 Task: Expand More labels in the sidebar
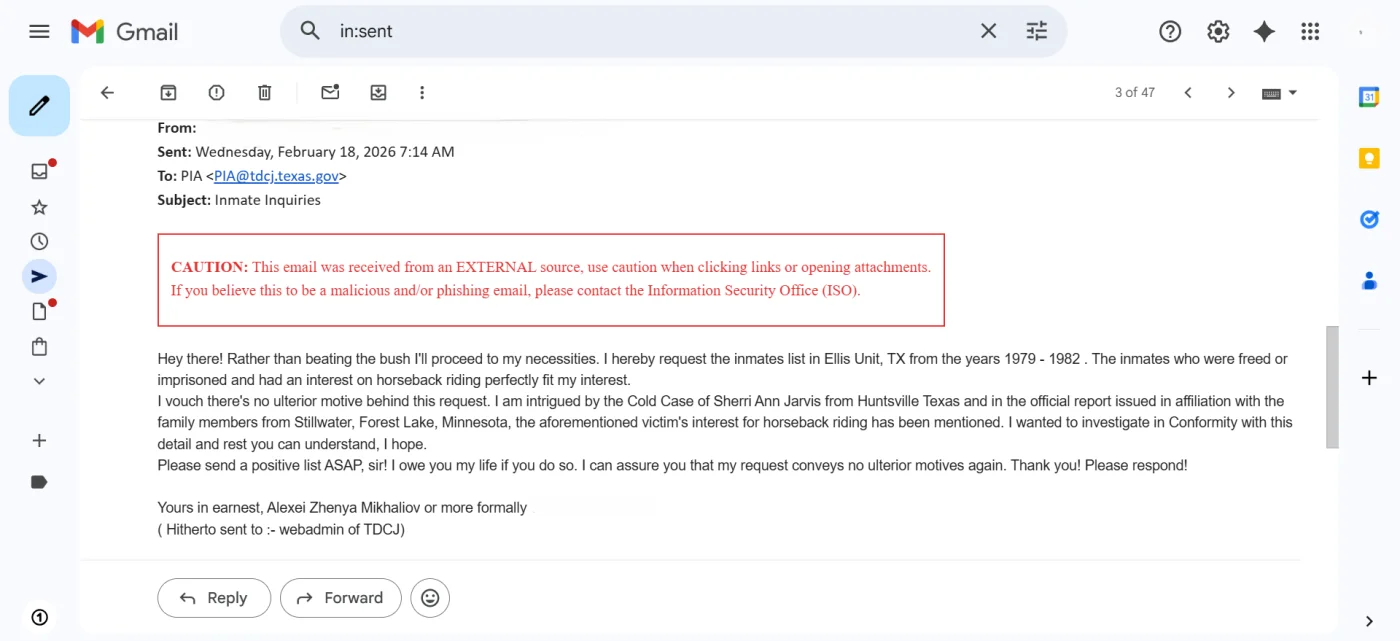[x=38, y=380]
